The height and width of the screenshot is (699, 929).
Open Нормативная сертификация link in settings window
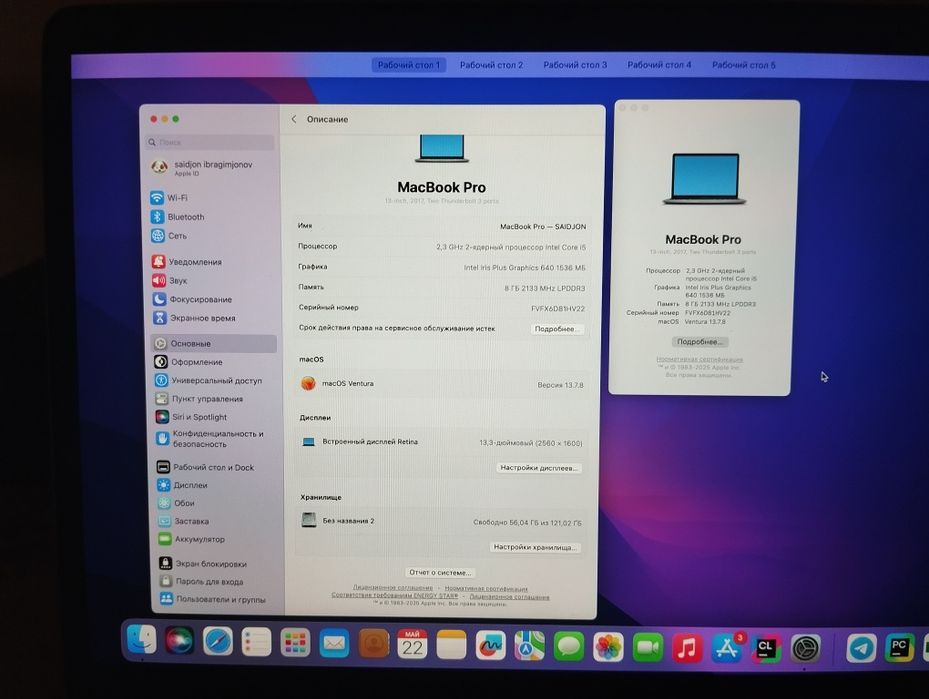[x=486, y=589]
